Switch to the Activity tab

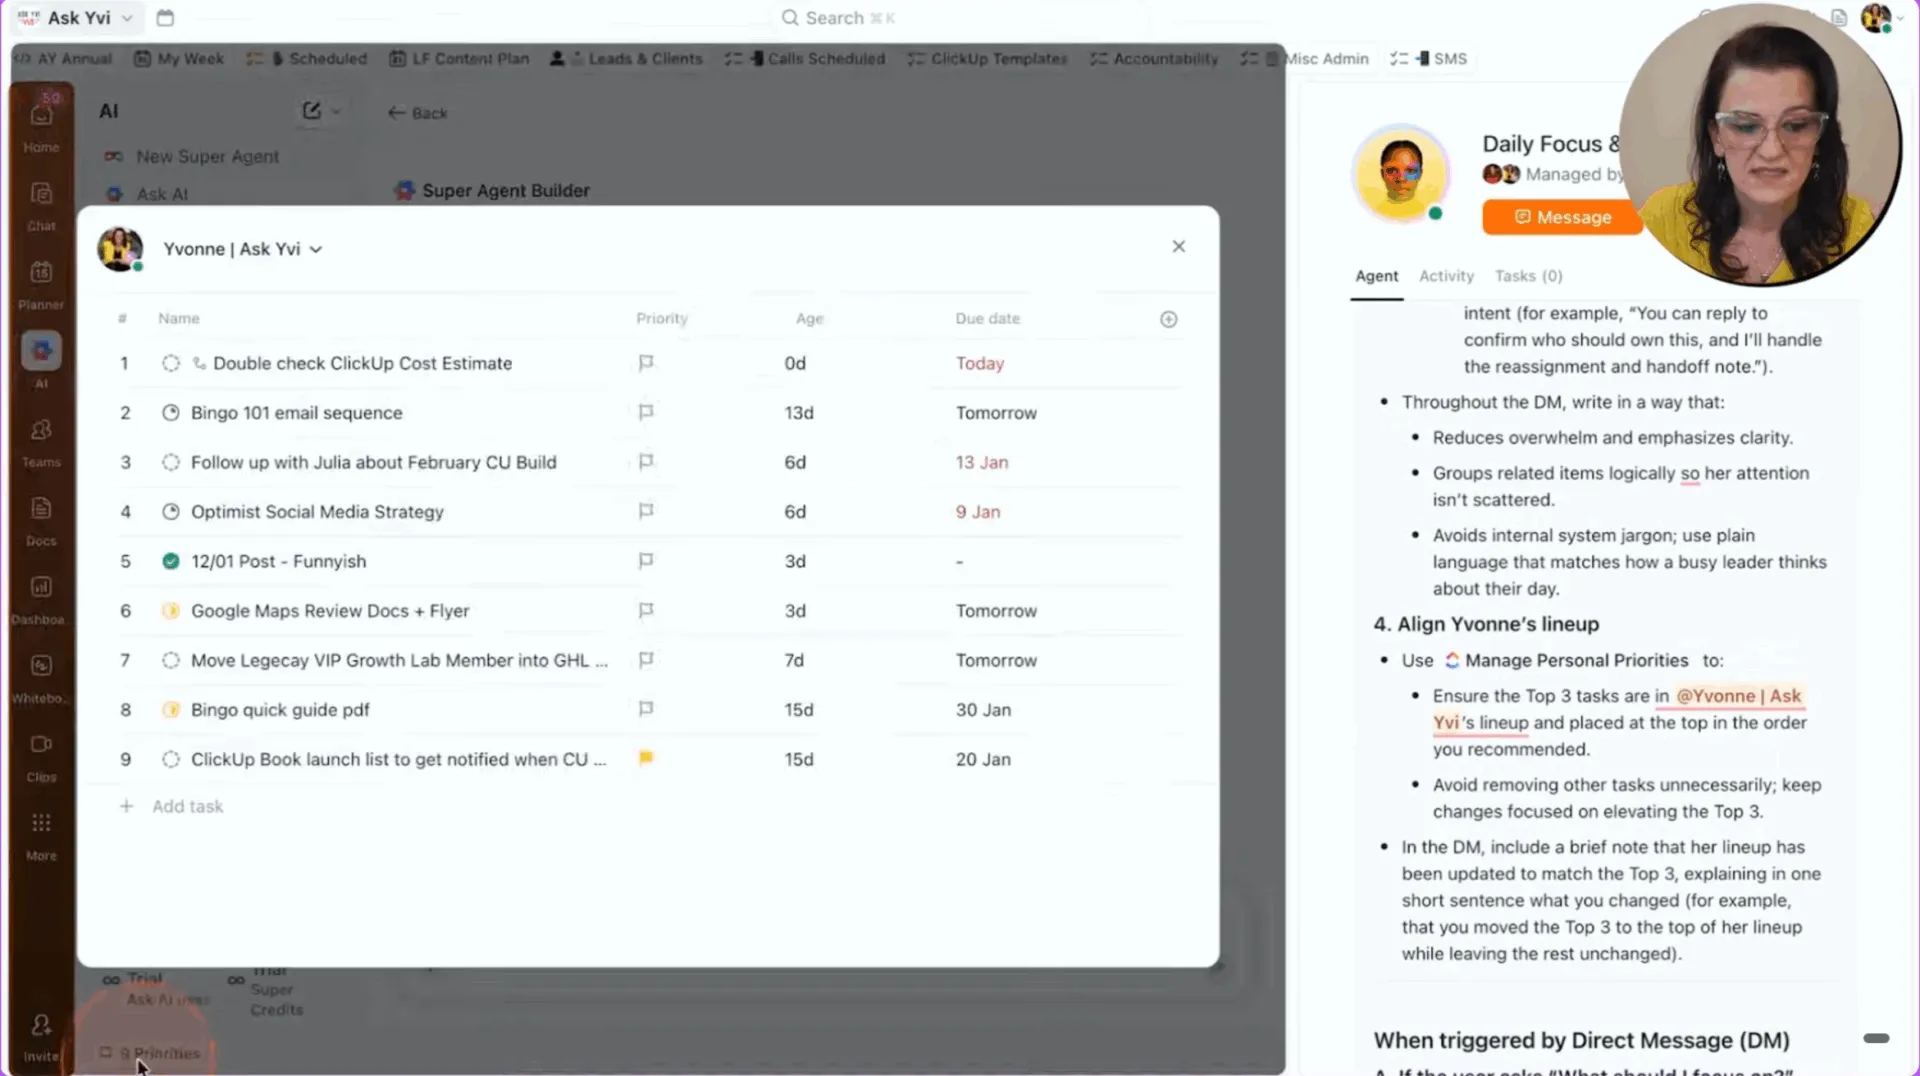(x=1446, y=276)
